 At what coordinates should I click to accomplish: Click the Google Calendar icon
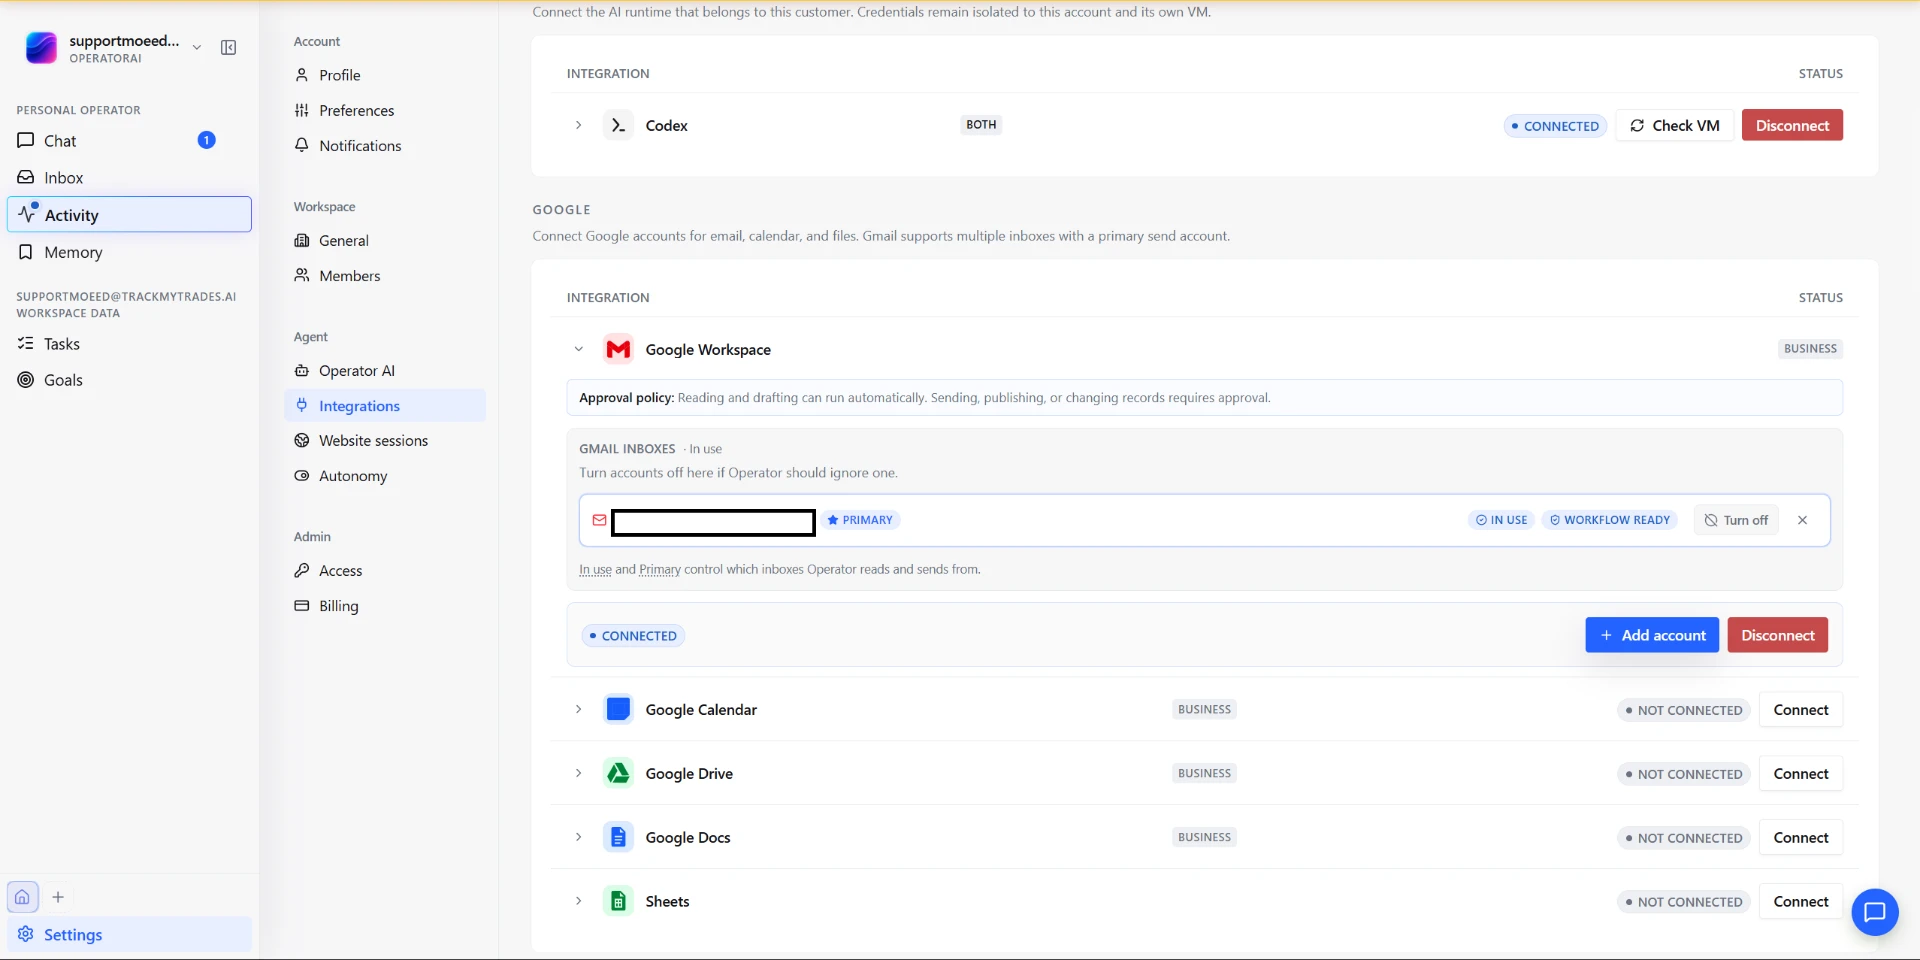pyautogui.click(x=618, y=709)
